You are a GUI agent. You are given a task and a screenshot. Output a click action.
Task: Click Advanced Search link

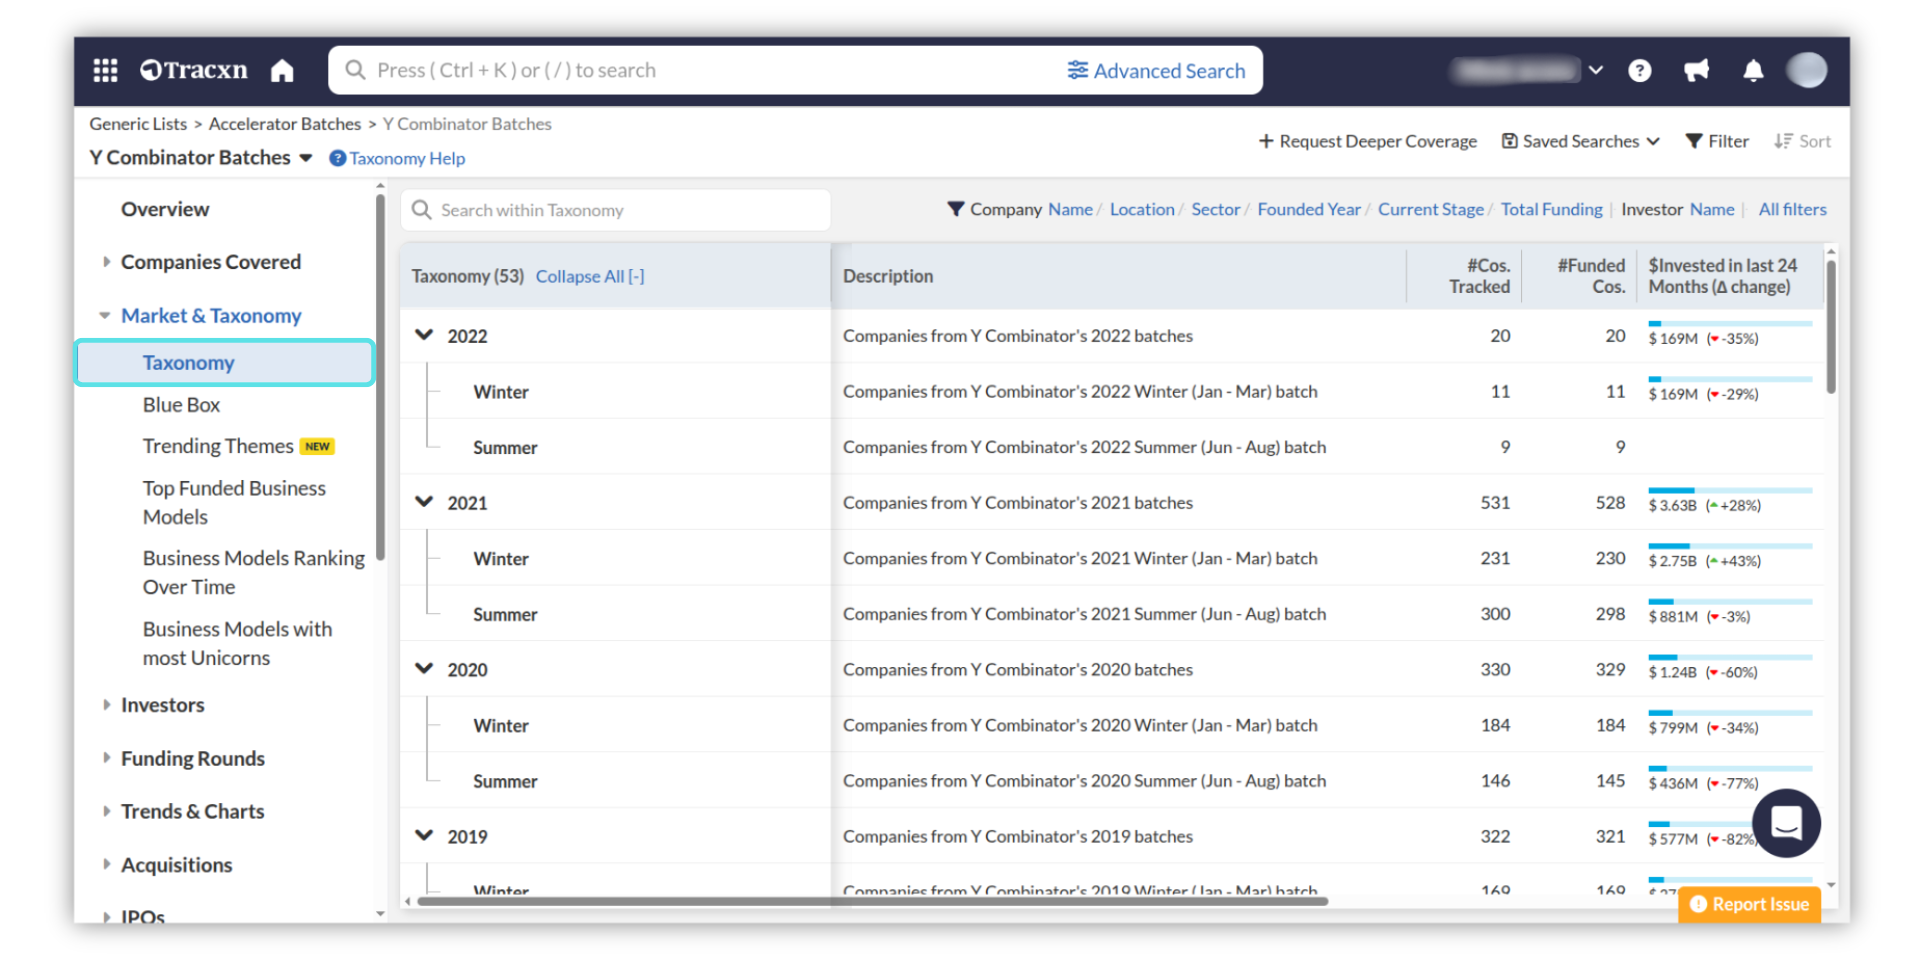tap(1156, 71)
